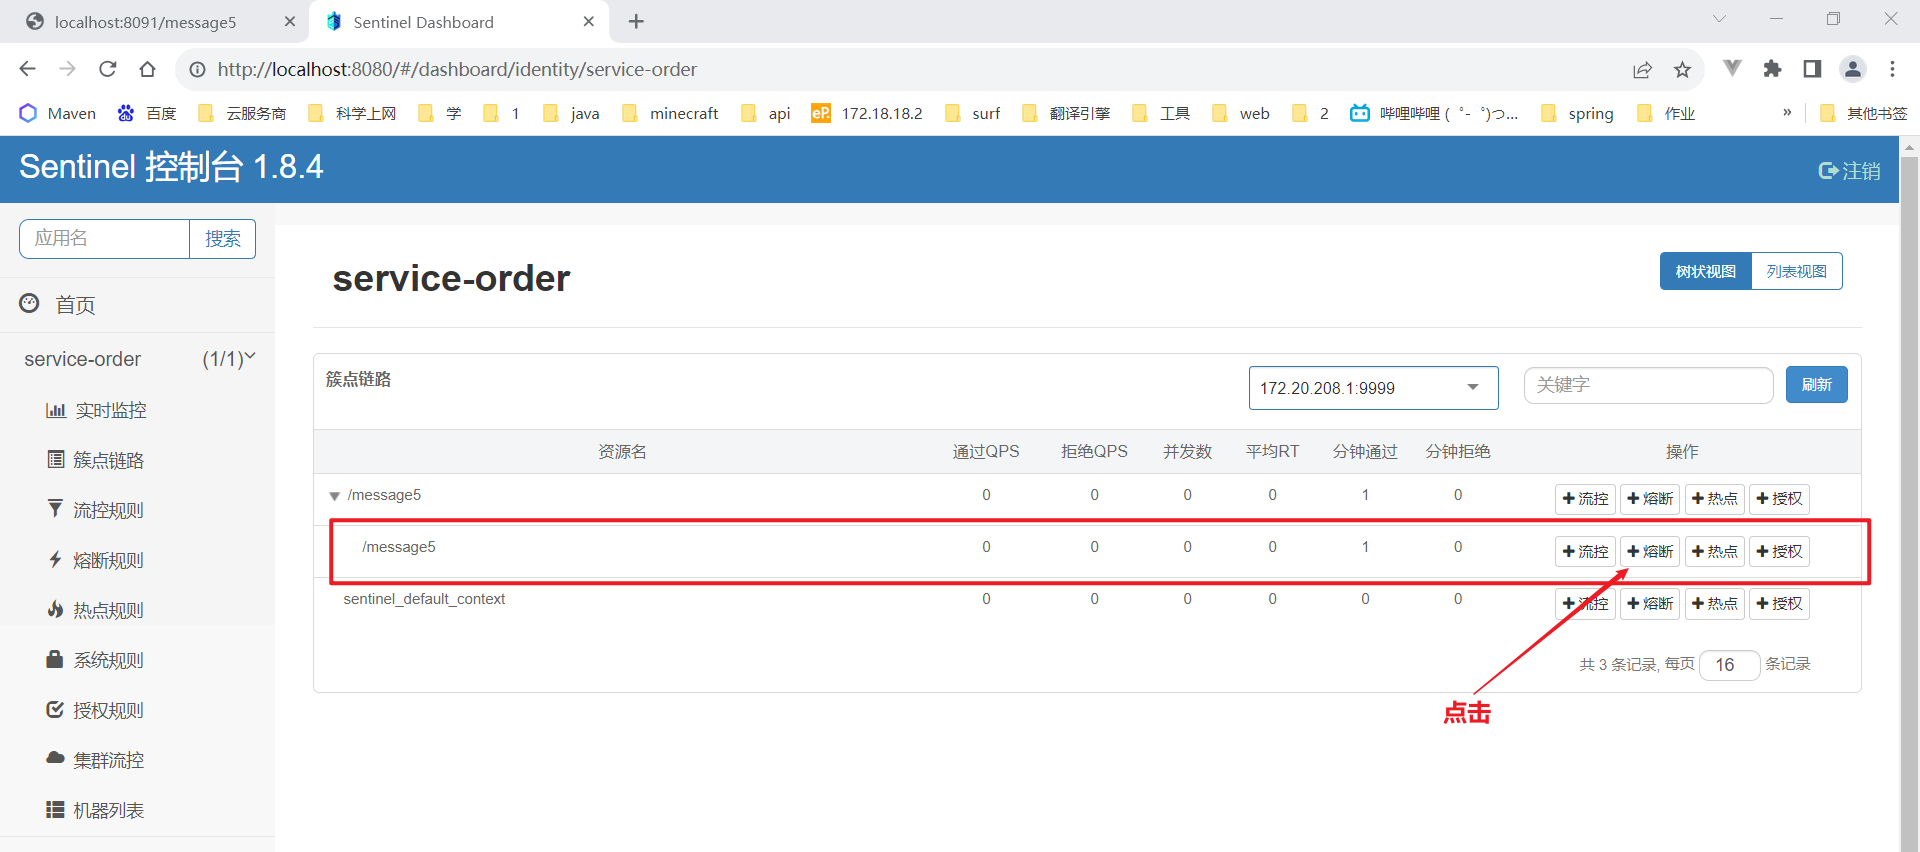Close the localhost:8091/message5 tab
This screenshot has width=1920, height=852.
[x=290, y=21]
